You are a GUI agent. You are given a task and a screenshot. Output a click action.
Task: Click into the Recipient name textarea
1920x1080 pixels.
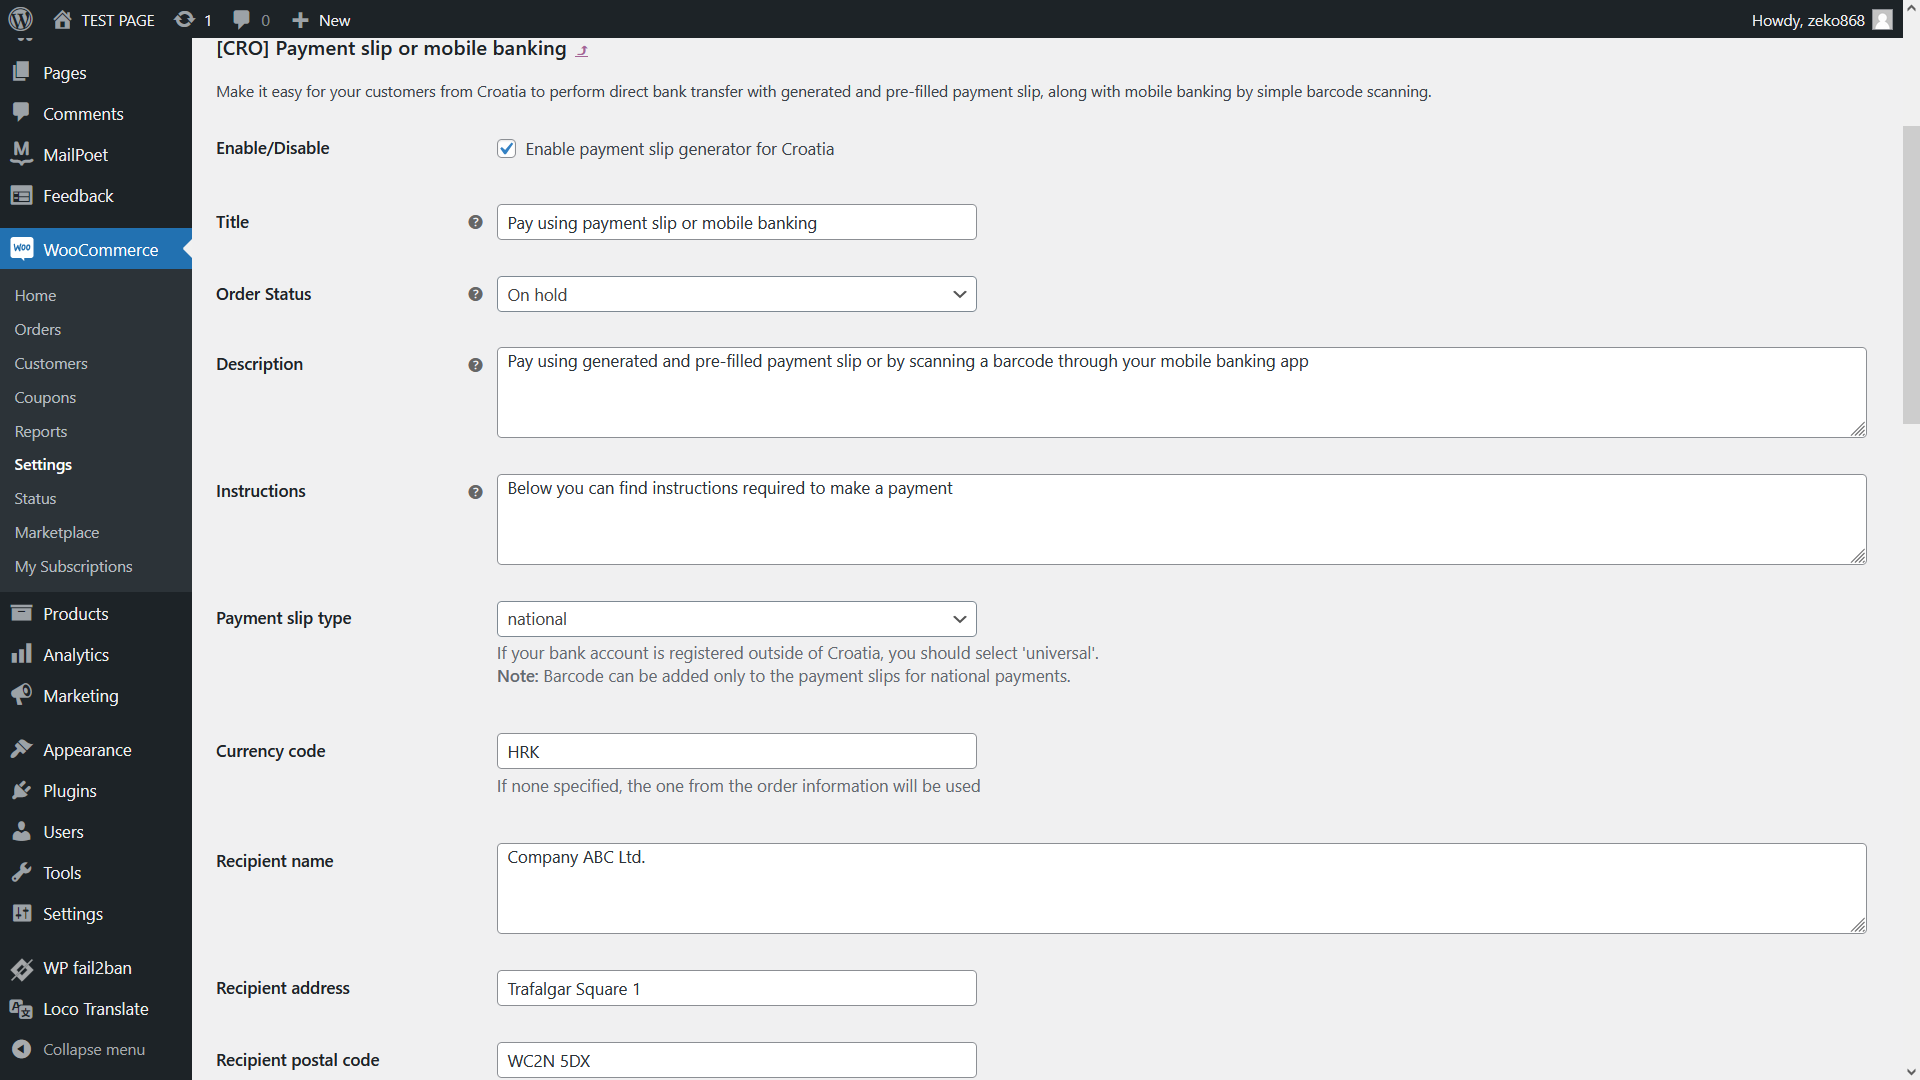[1181, 888]
